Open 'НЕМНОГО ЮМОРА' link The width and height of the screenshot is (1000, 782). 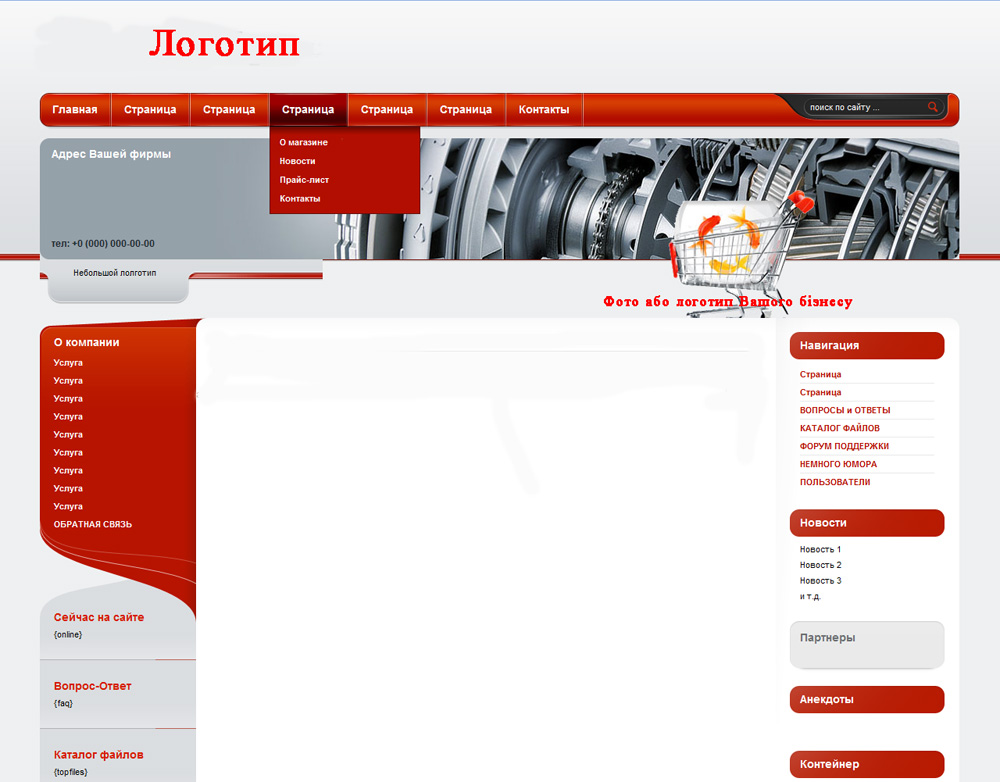click(x=839, y=464)
